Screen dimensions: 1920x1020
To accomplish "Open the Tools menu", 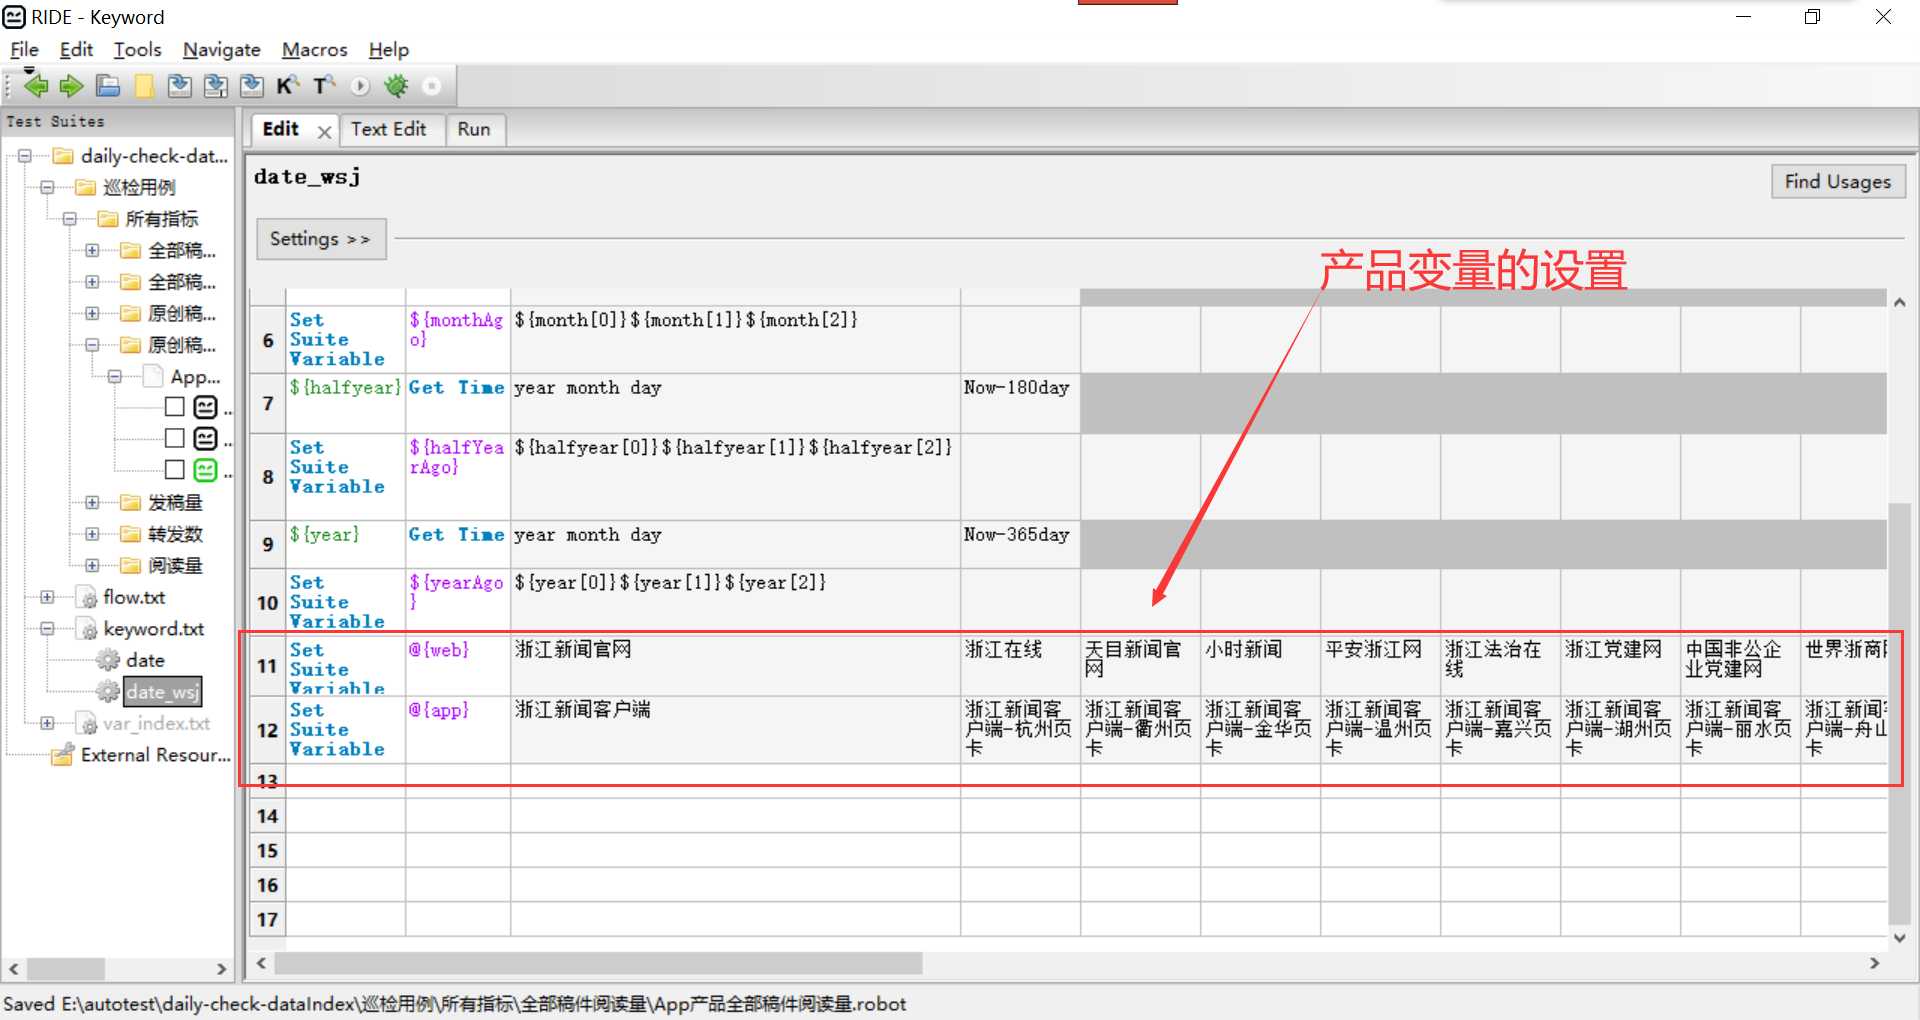I will tap(137, 50).
